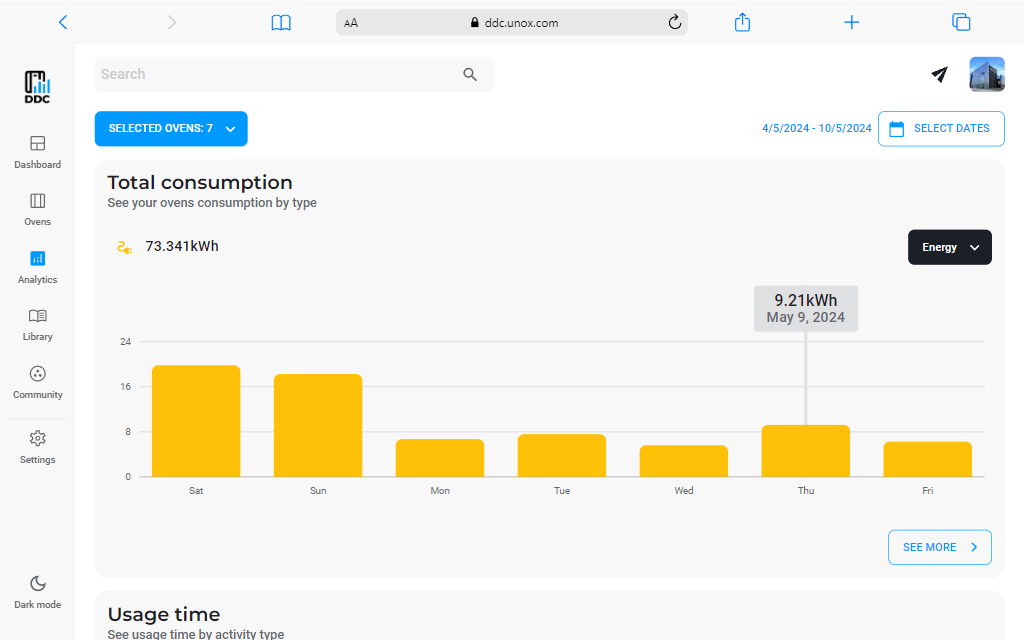Open the Community section

pyautogui.click(x=37, y=382)
